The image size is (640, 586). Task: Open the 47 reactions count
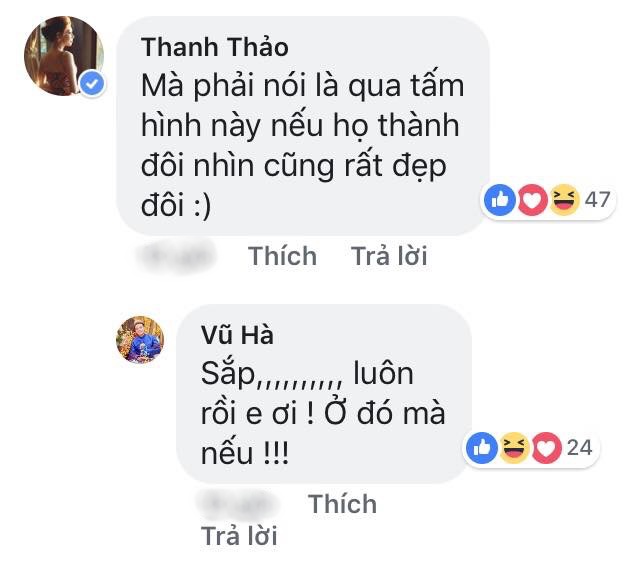point(597,200)
